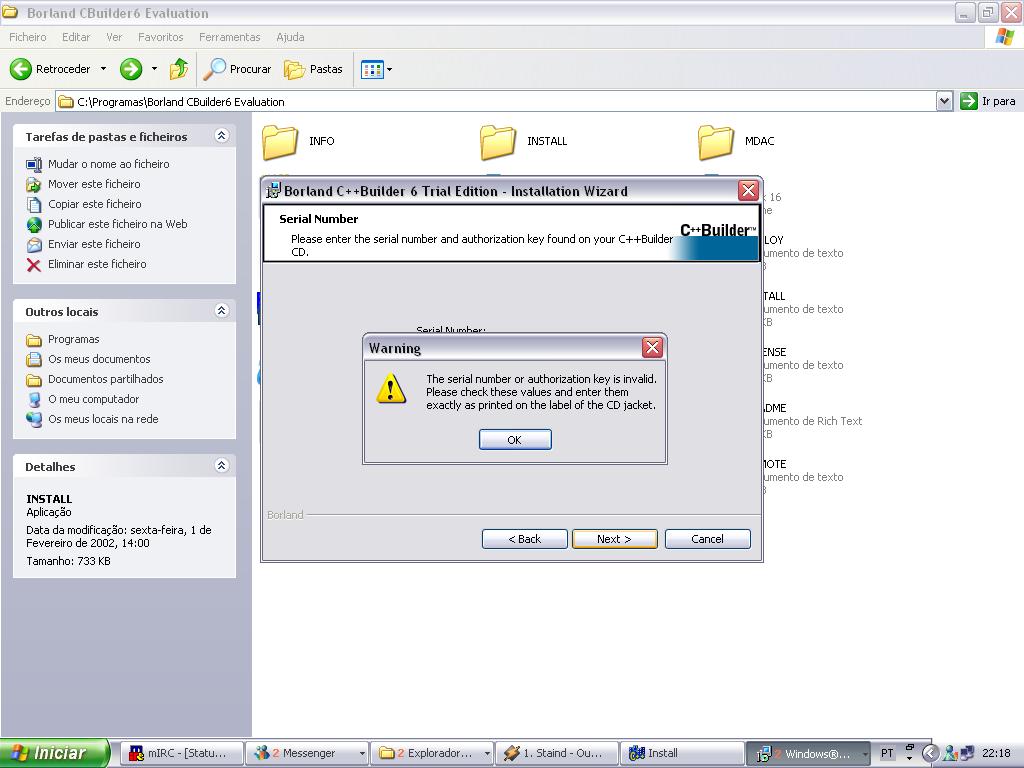Viewport: 1024px width, 768px height.
Task: Go up one folder level icon
Action: pyautogui.click(x=178, y=69)
